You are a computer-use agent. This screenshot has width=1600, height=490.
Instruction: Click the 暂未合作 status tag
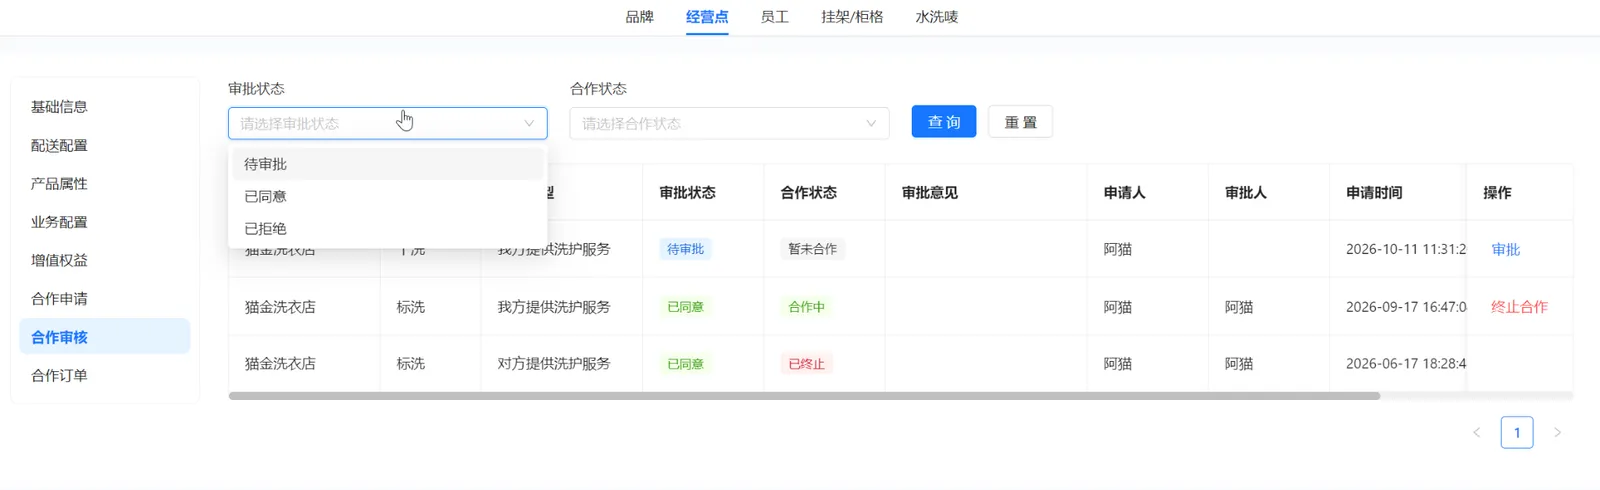(812, 249)
